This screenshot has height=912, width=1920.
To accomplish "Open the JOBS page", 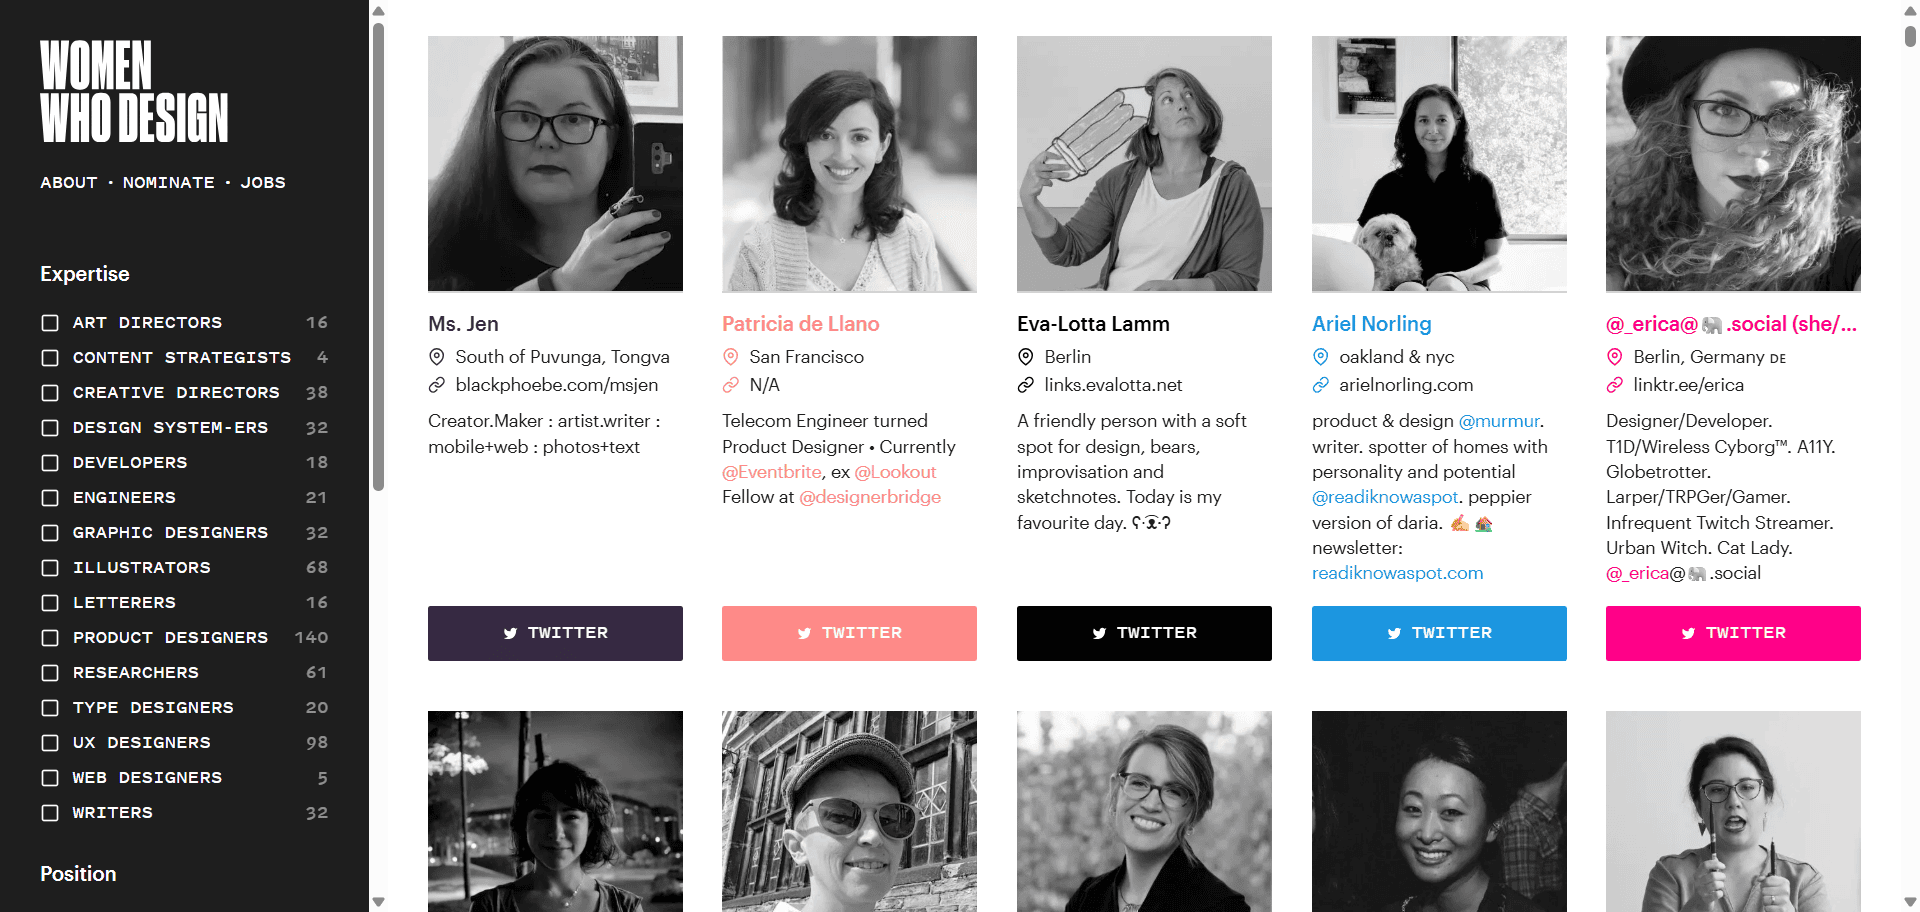I will [x=263, y=182].
